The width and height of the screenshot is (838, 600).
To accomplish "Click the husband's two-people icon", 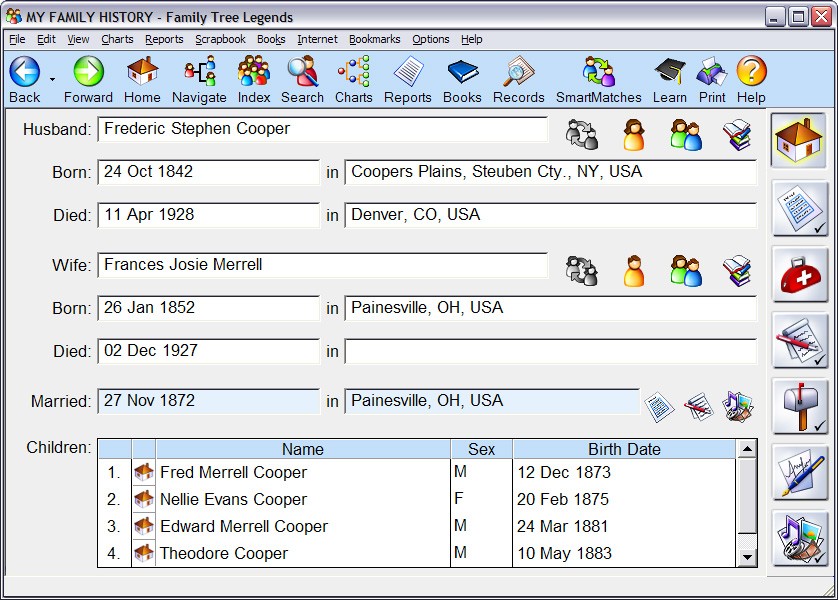I will [686, 134].
